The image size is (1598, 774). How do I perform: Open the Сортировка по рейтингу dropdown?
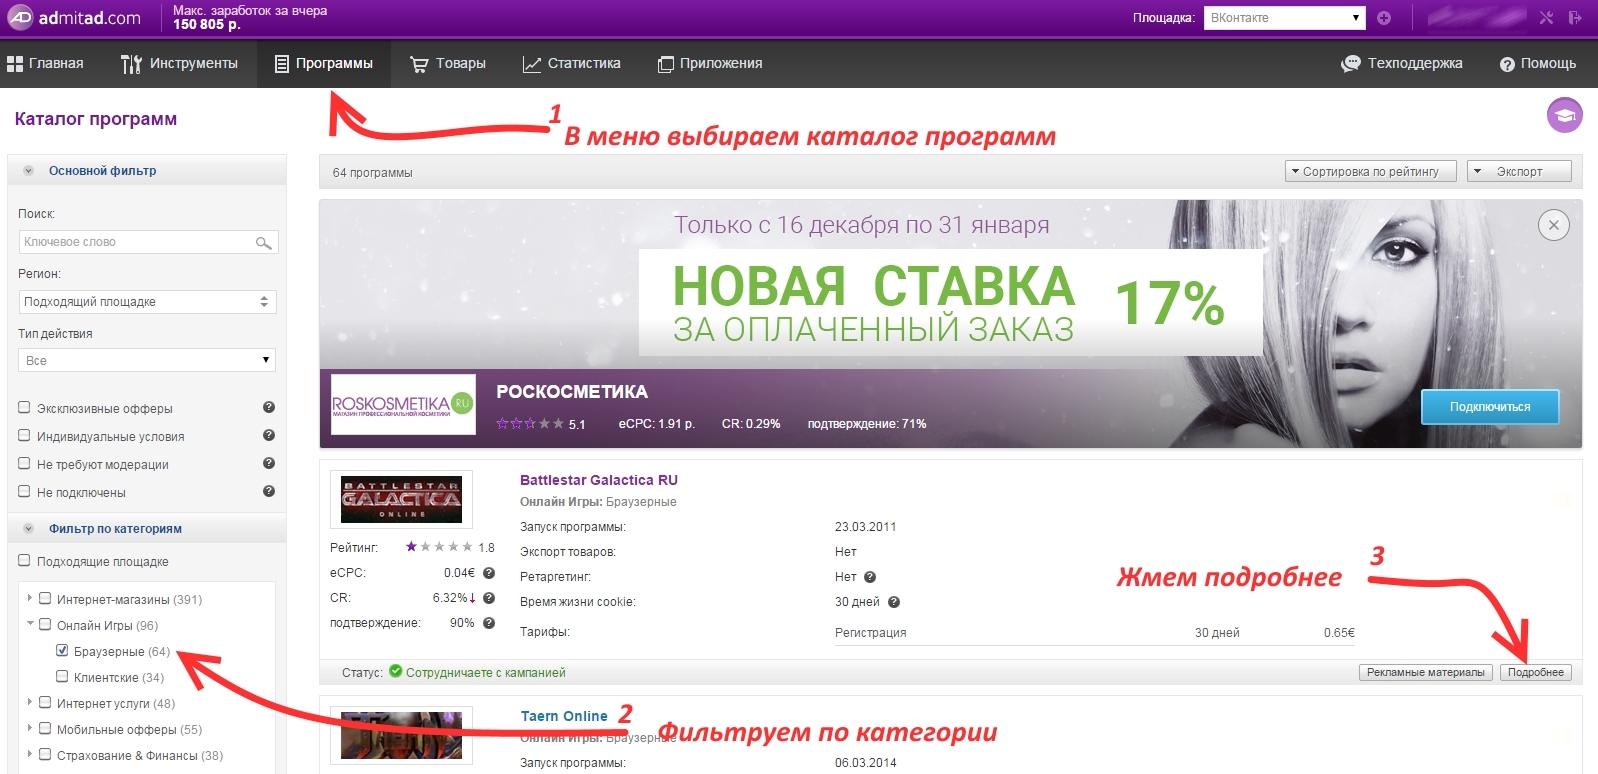click(x=1369, y=172)
